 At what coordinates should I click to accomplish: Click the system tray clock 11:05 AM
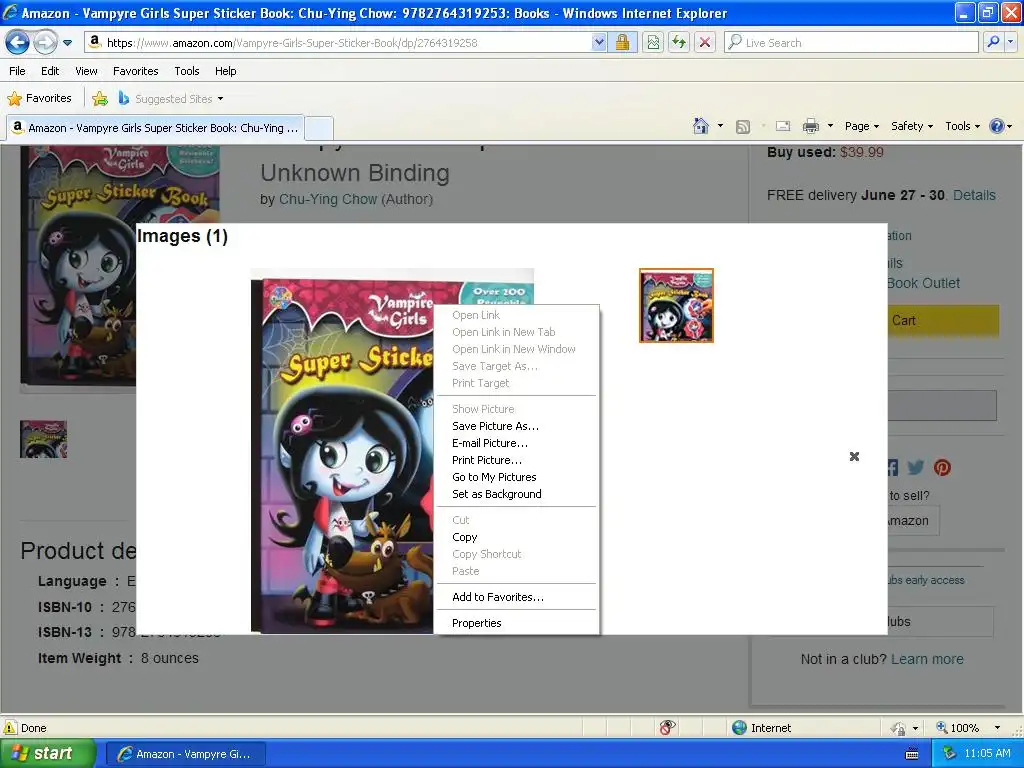987,754
